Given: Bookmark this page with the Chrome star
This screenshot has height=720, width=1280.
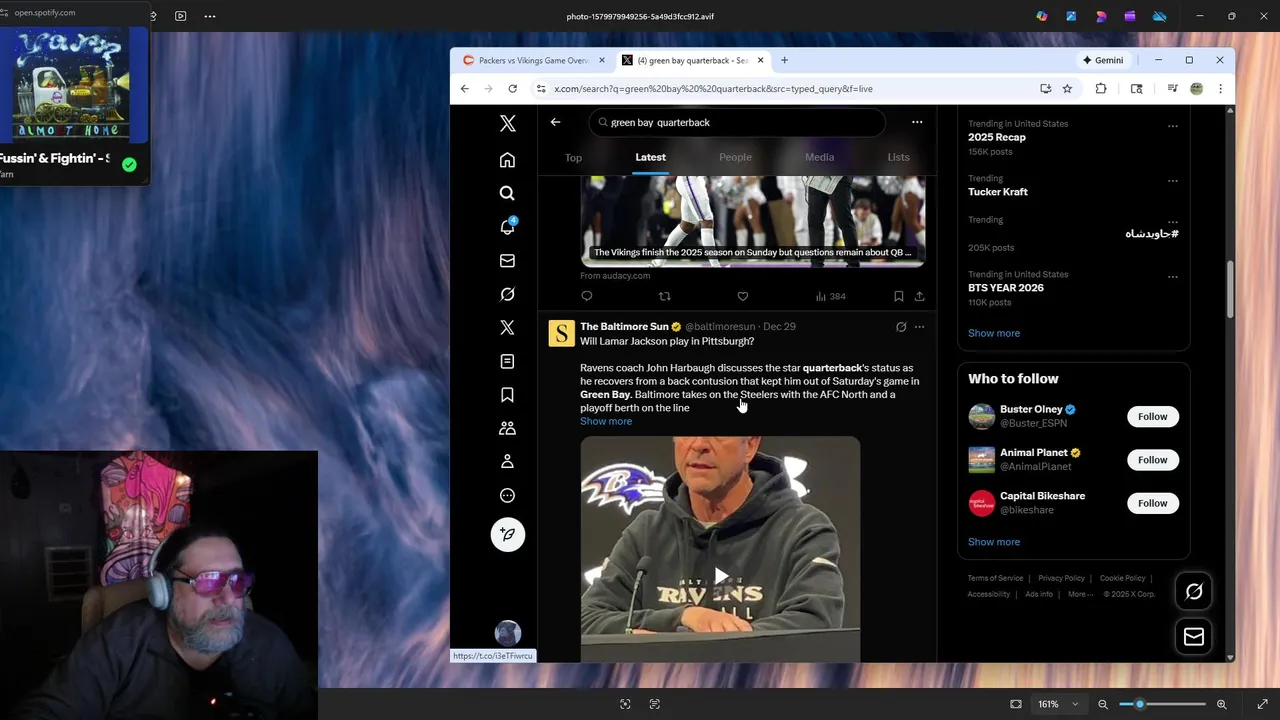Looking at the screenshot, I should tap(1067, 89).
